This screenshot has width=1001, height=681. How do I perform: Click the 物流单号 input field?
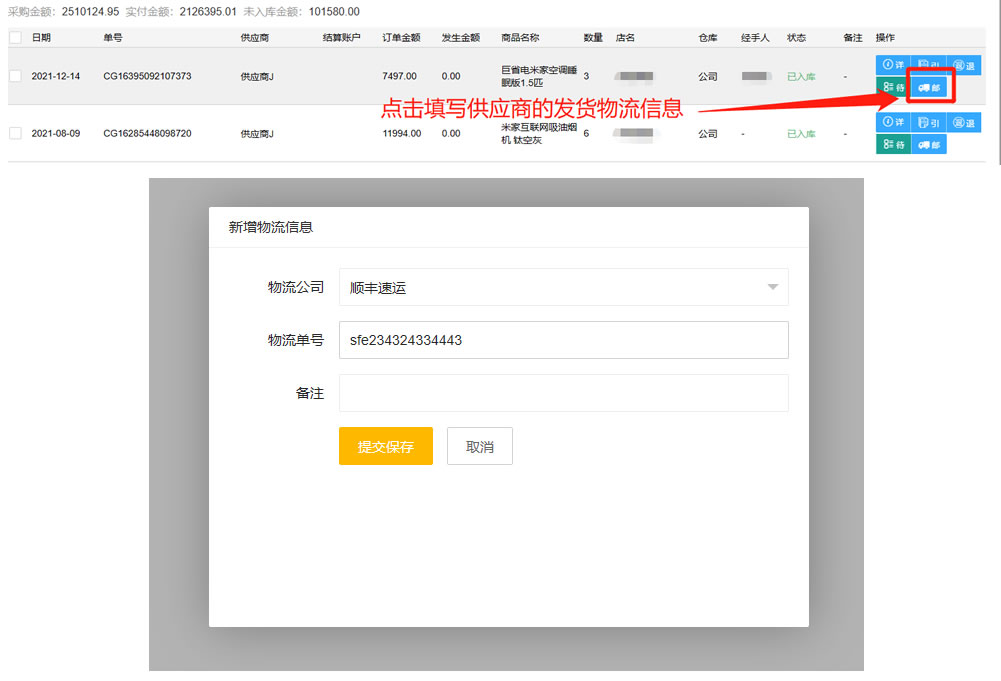tap(564, 340)
